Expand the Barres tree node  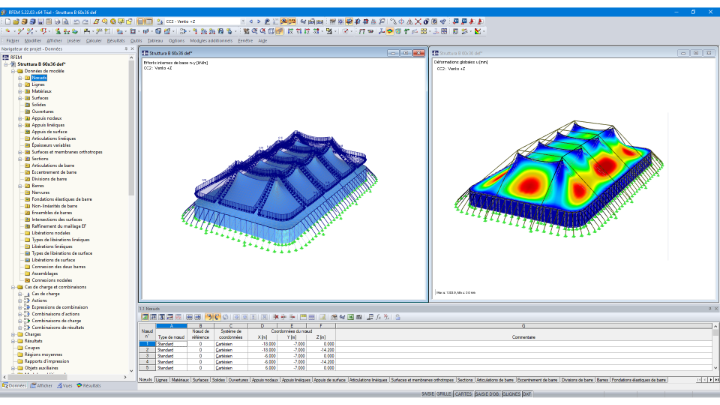tap(20, 186)
